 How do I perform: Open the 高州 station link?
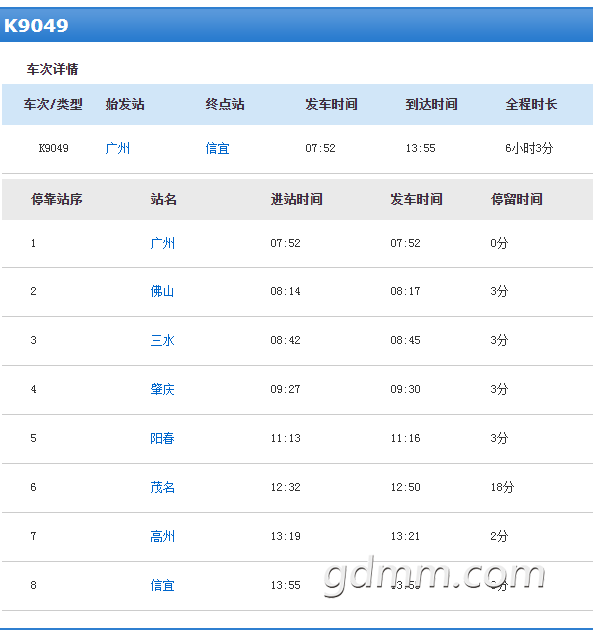point(162,536)
